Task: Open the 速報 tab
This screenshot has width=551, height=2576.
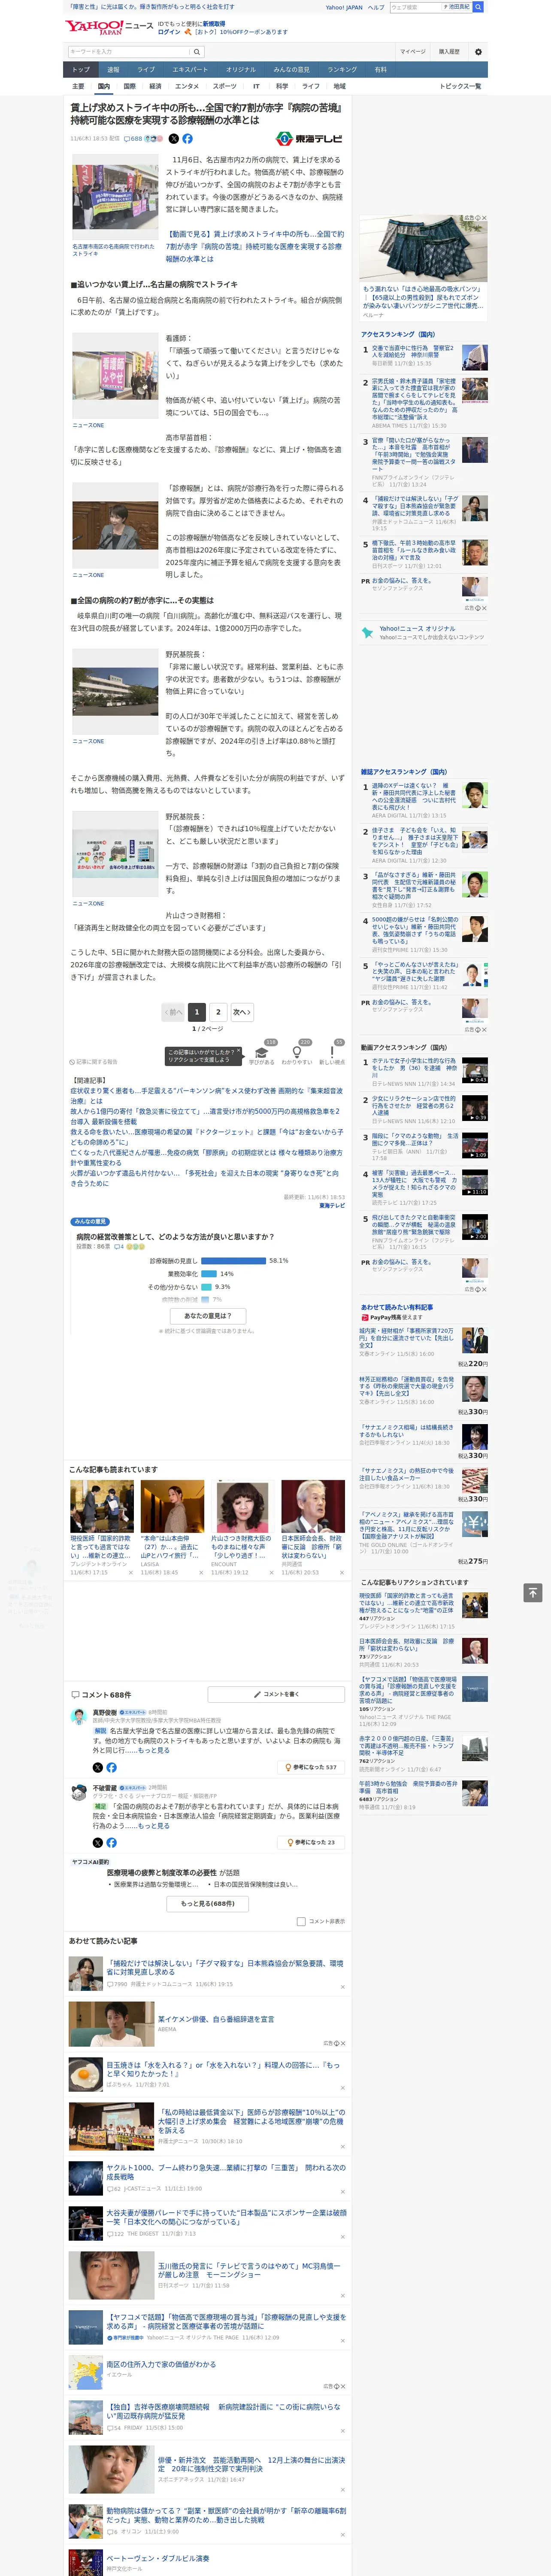Action: pos(113,70)
